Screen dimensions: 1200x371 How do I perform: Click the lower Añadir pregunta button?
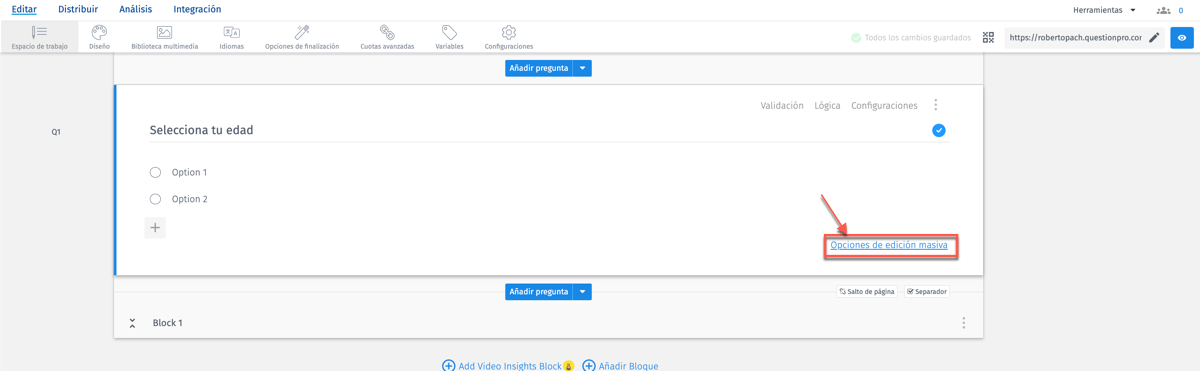(x=539, y=292)
